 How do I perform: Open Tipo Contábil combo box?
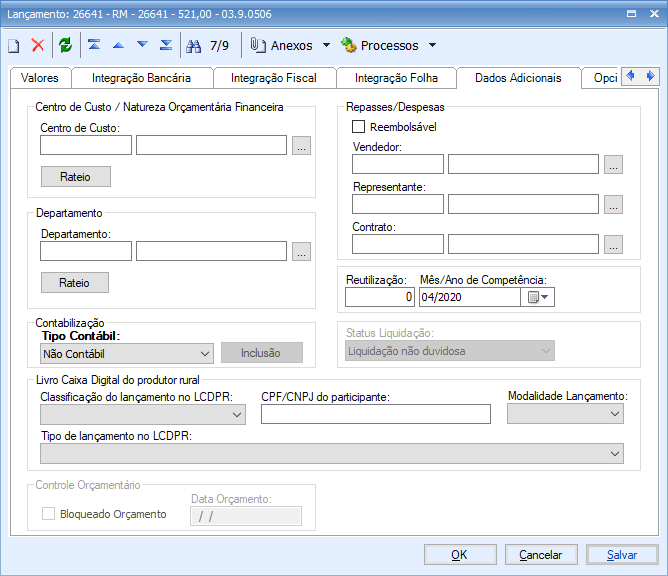tap(127, 354)
